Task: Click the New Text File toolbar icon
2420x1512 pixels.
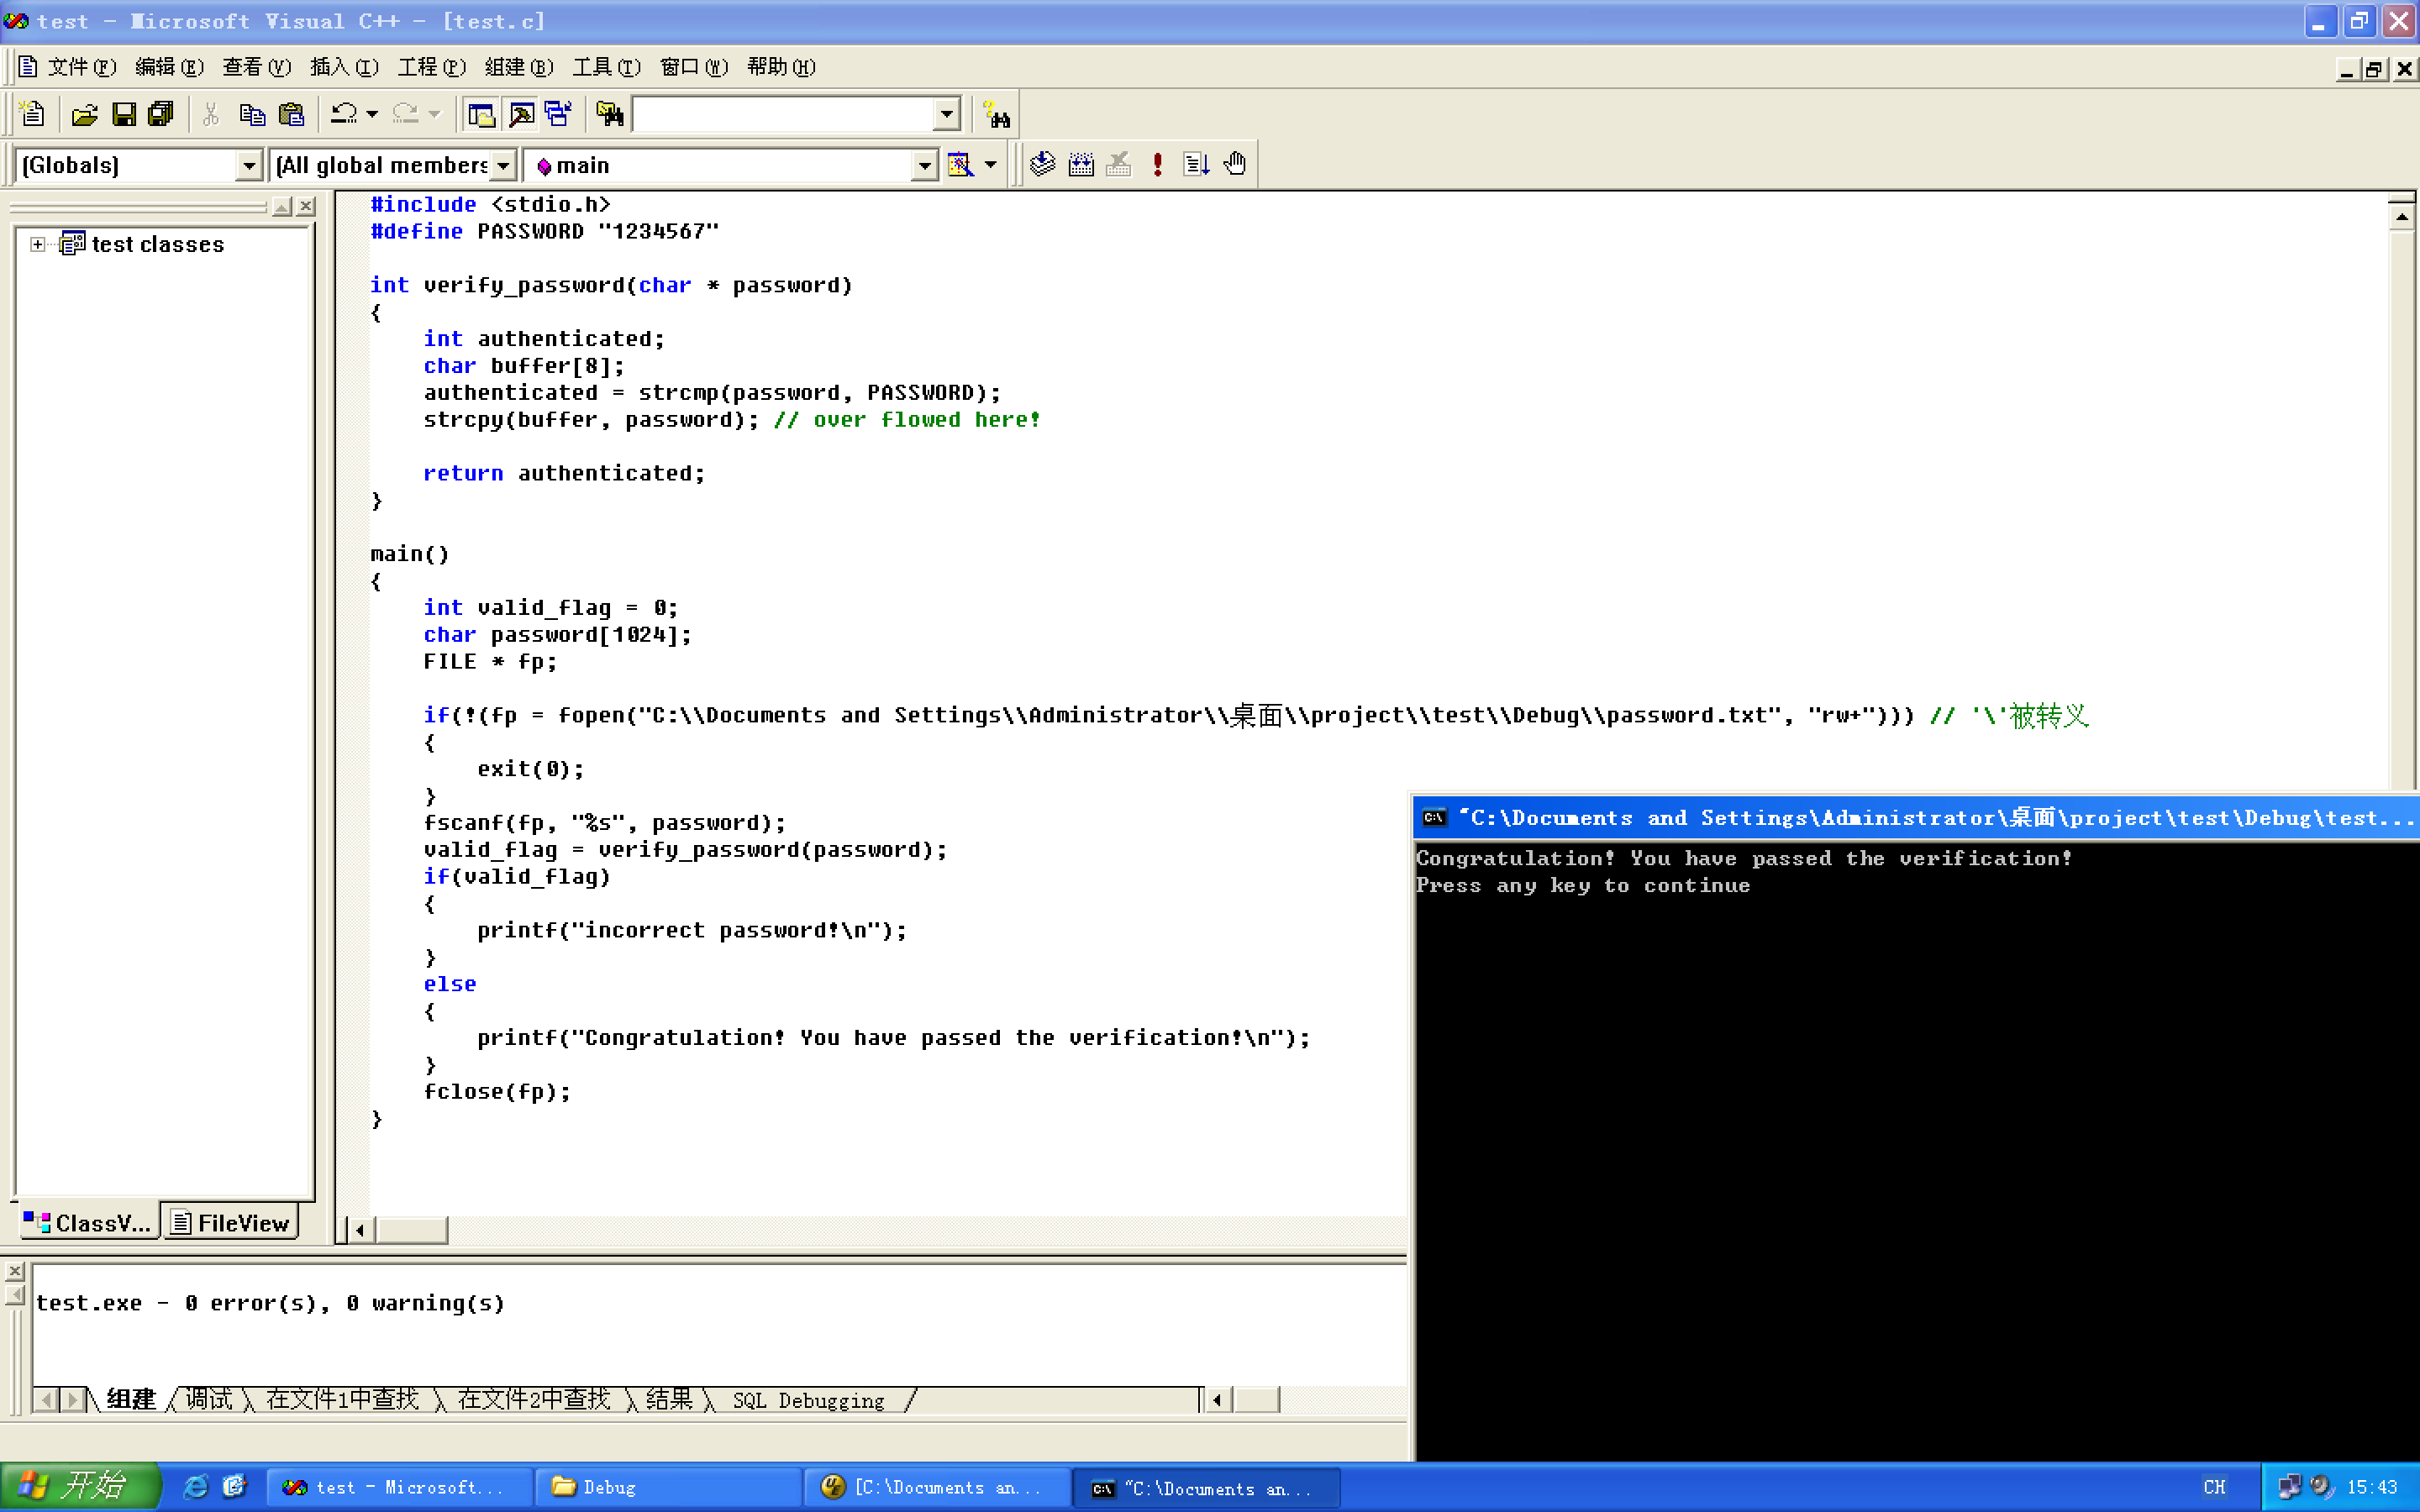Action: pos(32,114)
